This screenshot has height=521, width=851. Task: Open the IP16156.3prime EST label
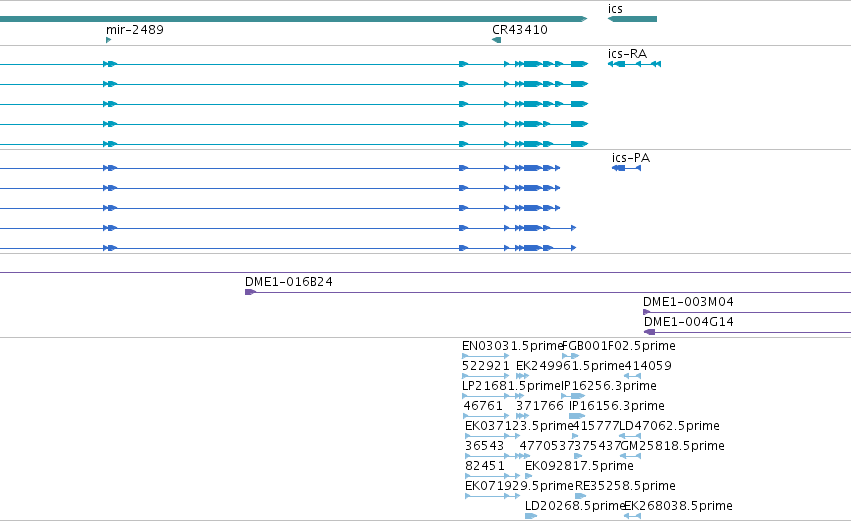coord(617,406)
